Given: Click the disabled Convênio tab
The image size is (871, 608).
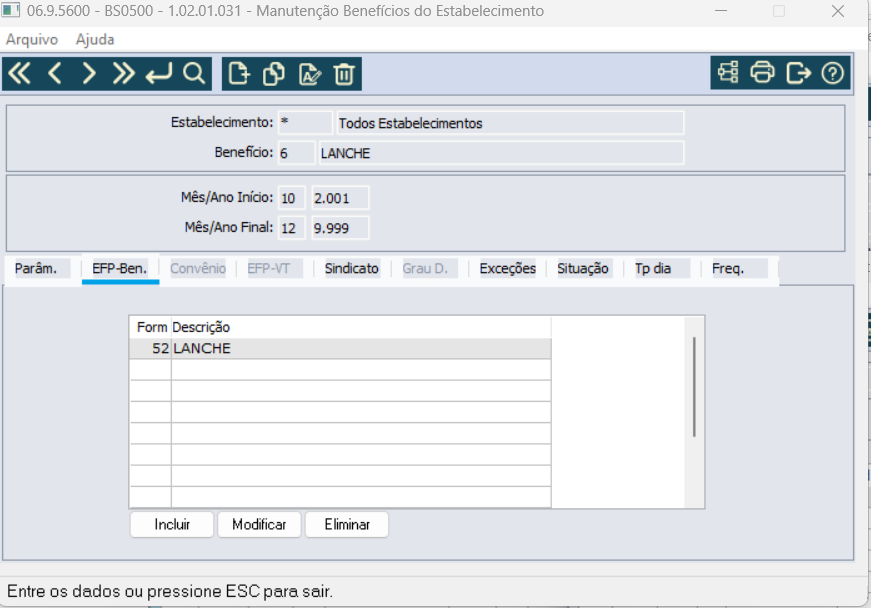Looking at the screenshot, I should pos(198,269).
